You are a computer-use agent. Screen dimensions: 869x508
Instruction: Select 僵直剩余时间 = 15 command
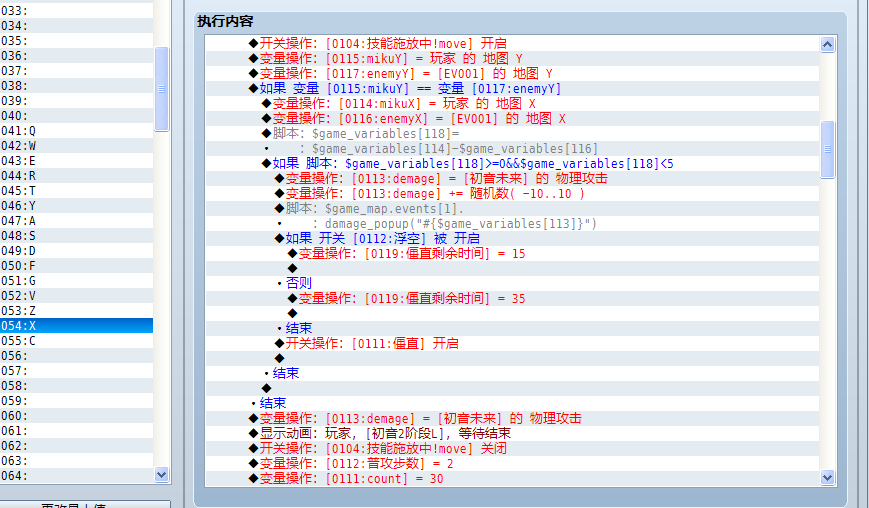pos(512,253)
